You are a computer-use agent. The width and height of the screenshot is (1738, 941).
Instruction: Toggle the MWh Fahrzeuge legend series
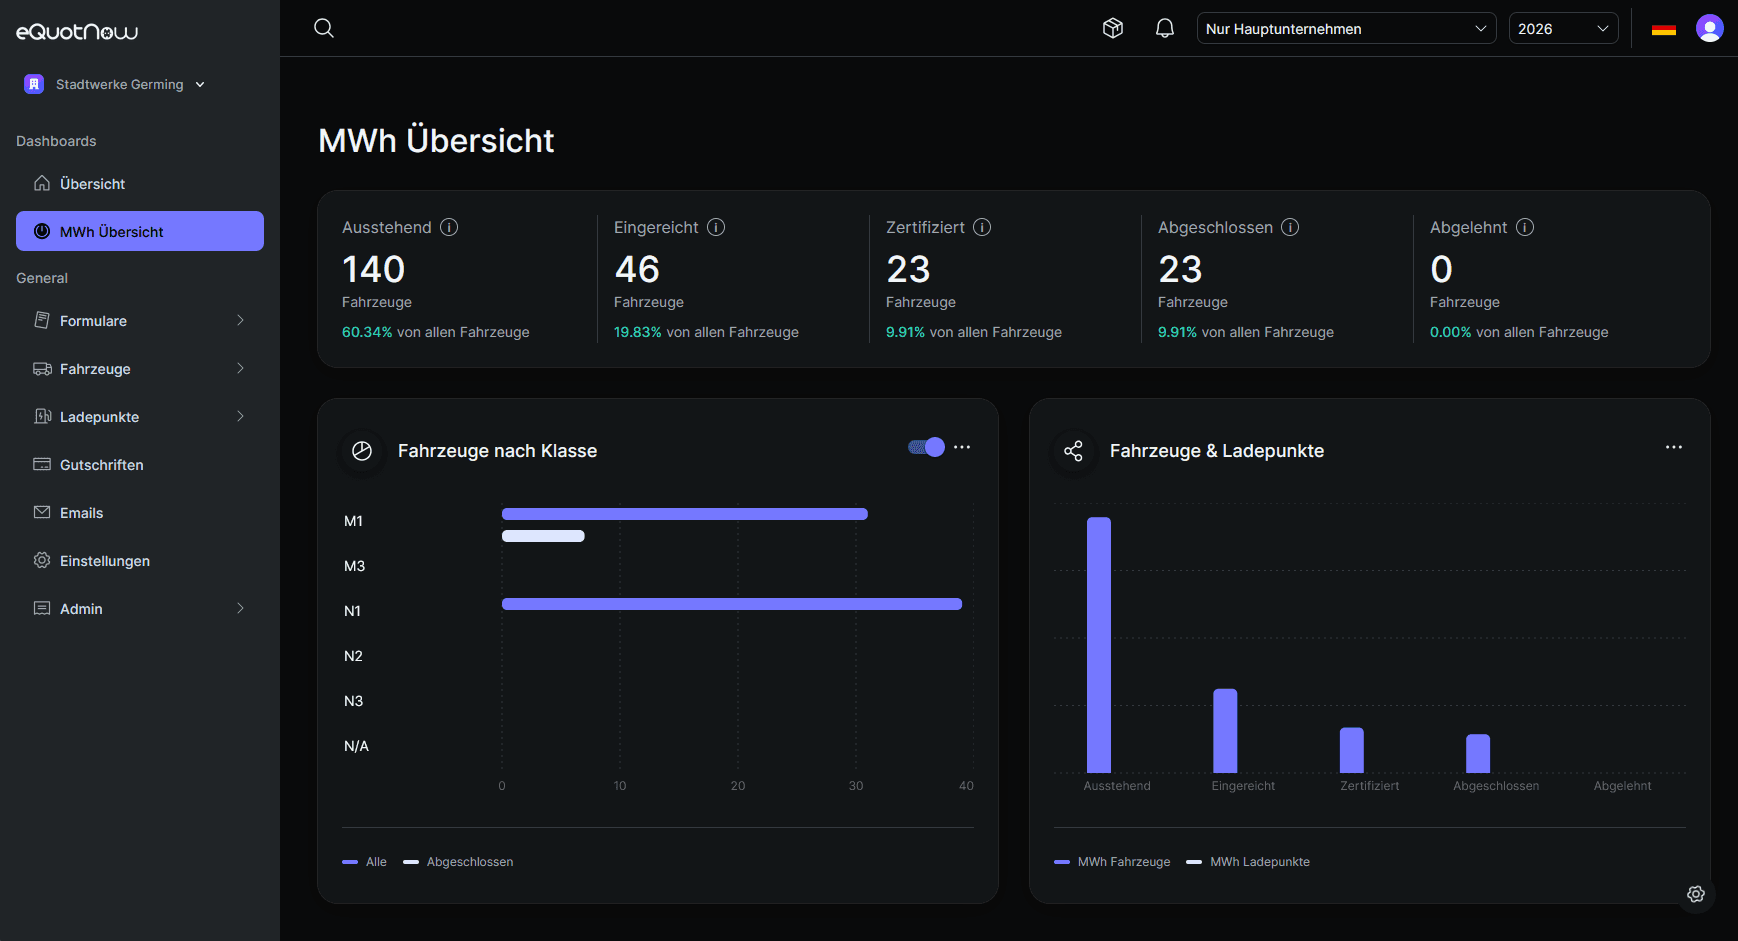pyautogui.click(x=1112, y=862)
